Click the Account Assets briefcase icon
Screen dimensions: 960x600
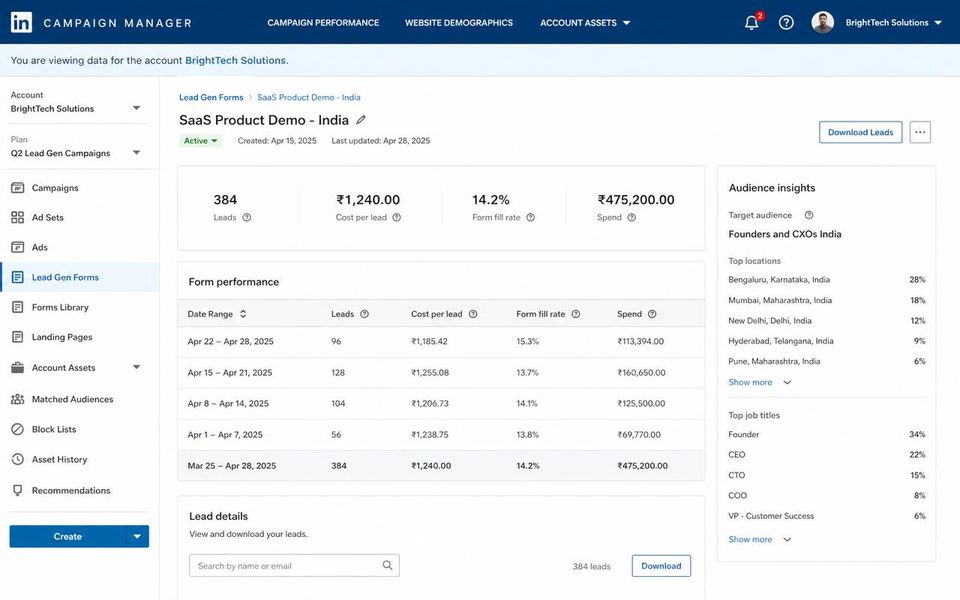pyautogui.click(x=18, y=367)
